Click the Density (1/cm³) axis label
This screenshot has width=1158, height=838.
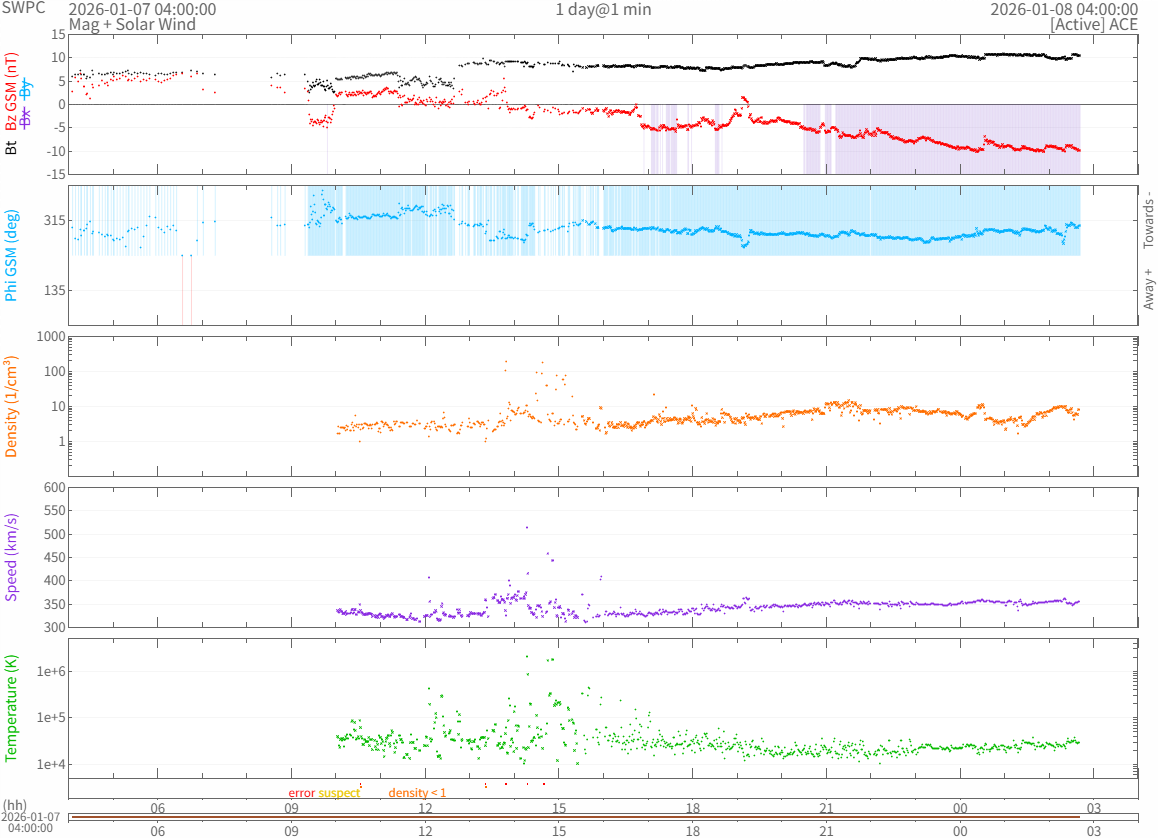pyautogui.click(x=12, y=407)
